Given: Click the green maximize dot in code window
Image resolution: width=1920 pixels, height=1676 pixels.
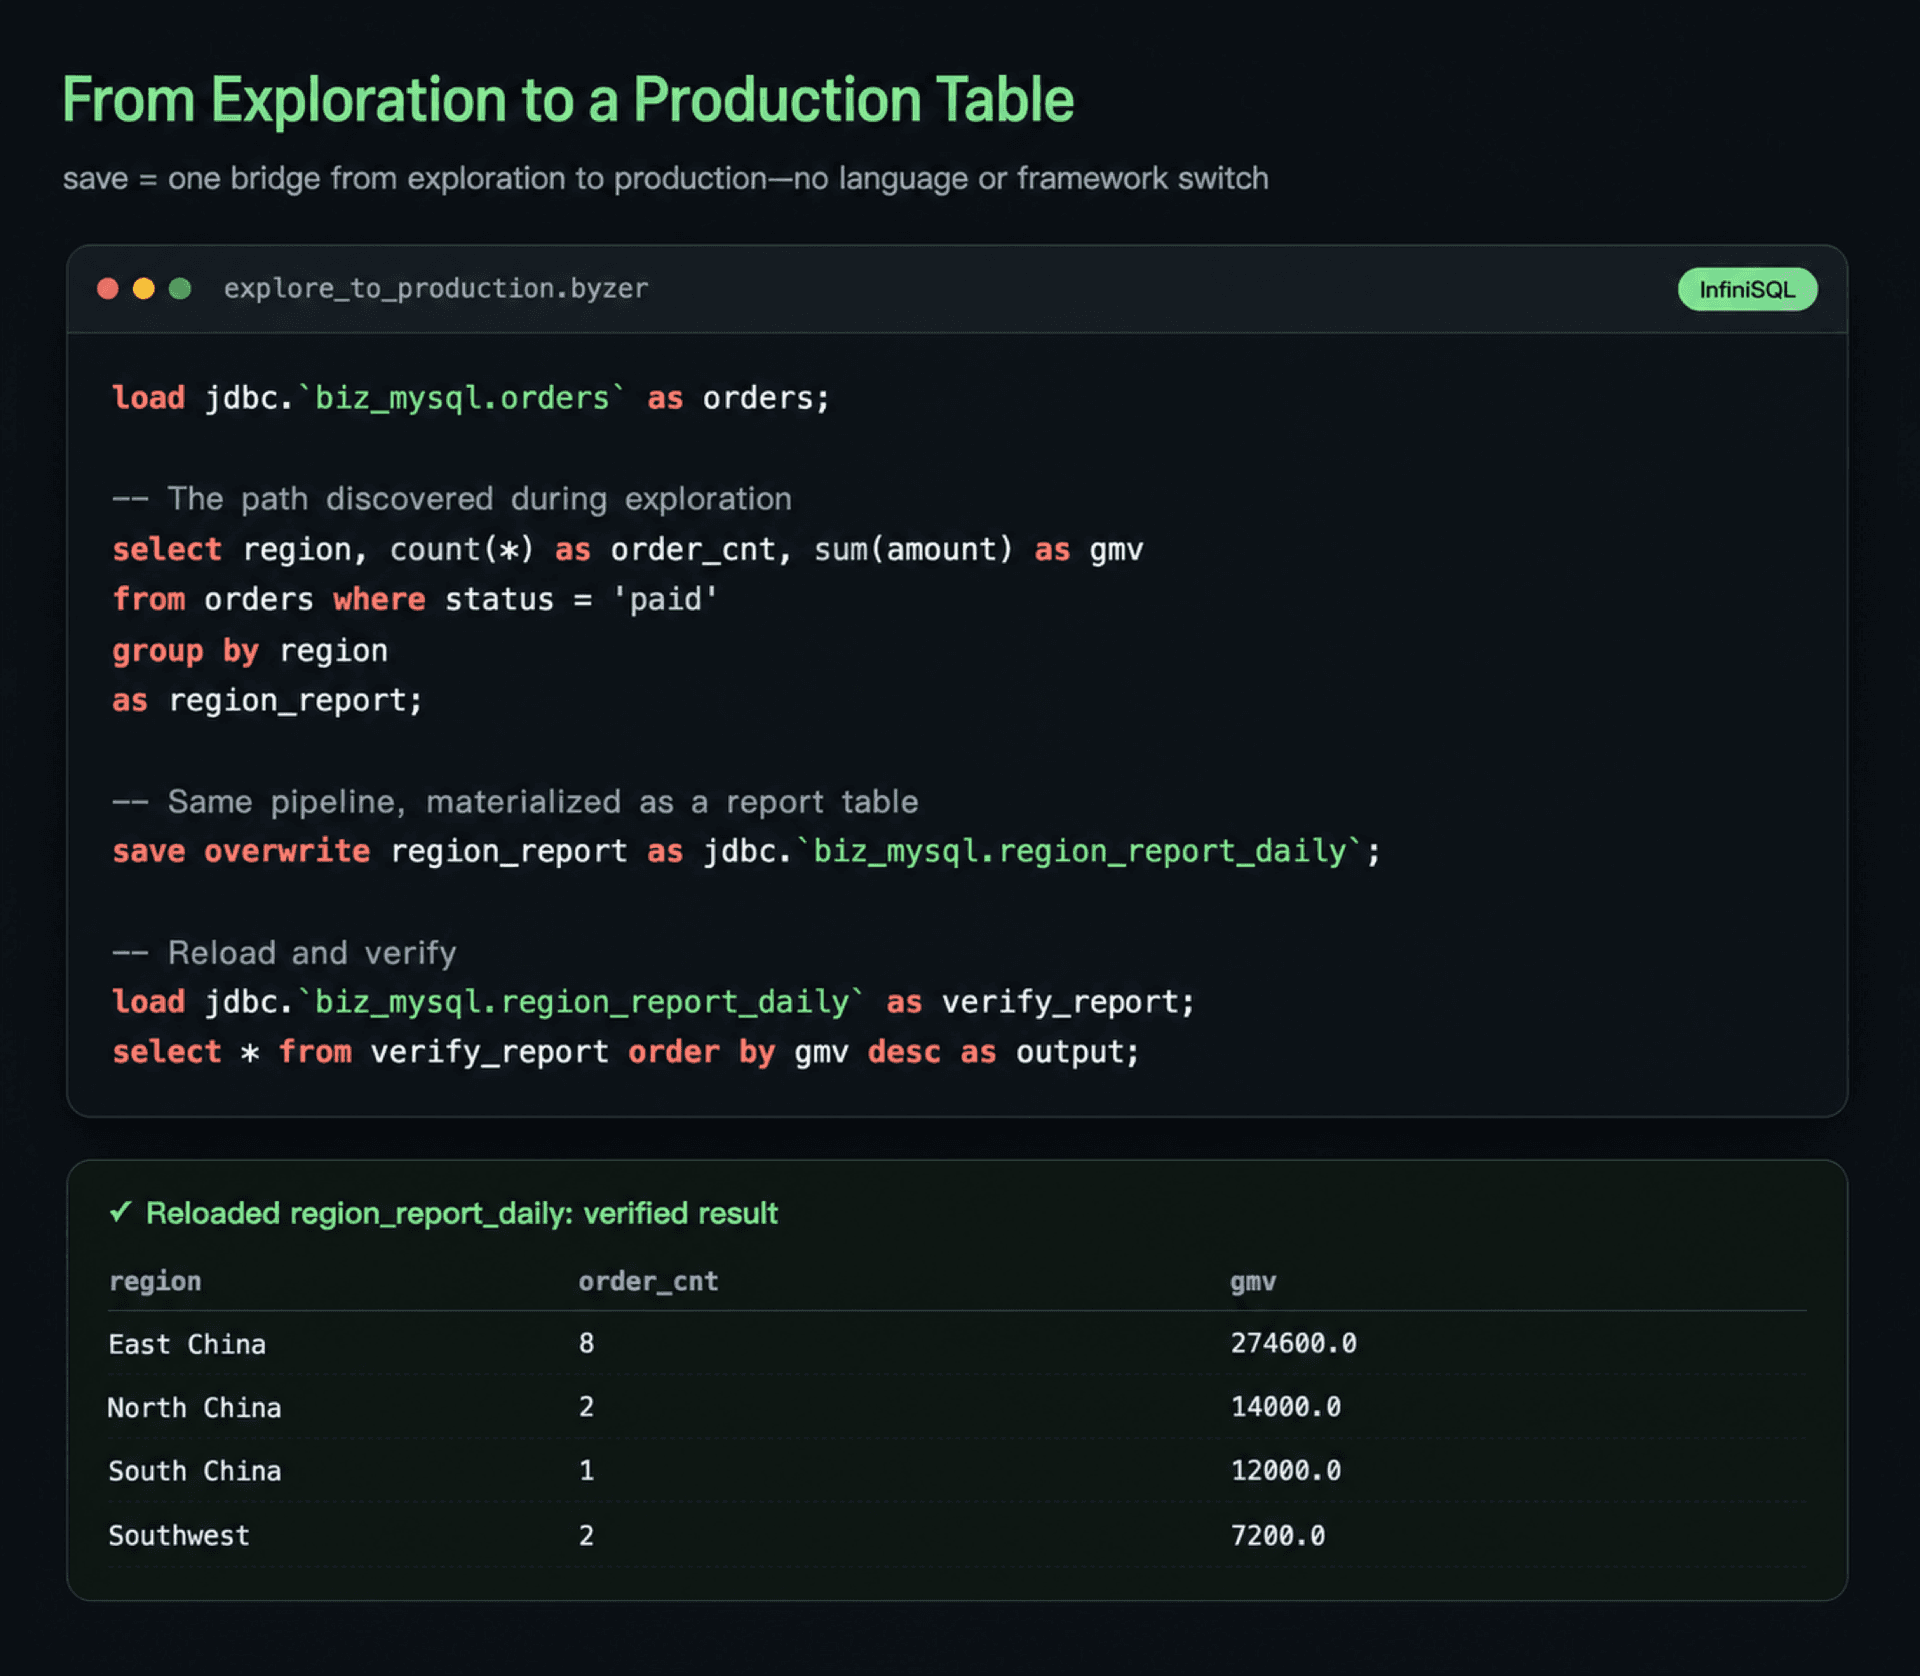Looking at the screenshot, I should pyautogui.click(x=180, y=289).
